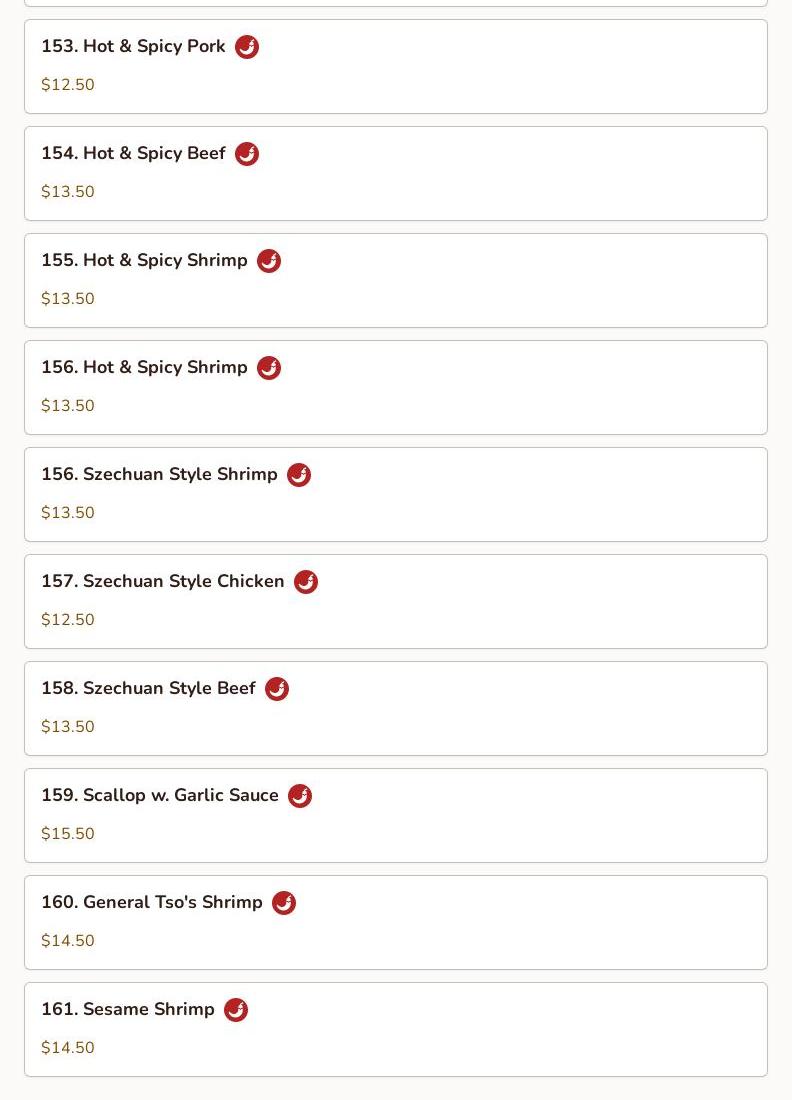Select the 160. General Tso's Shrimp title
The image size is (792, 1100).
(x=152, y=901)
